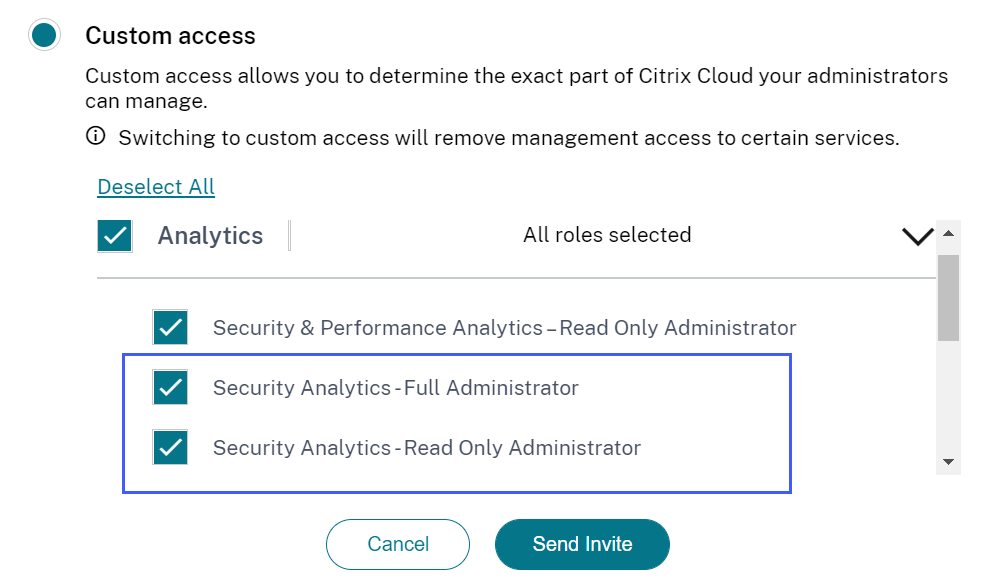The image size is (992, 580).
Task: Uncheck Security & Performance Analytics Read Only checkbox
Action: [x=171, y=327]
